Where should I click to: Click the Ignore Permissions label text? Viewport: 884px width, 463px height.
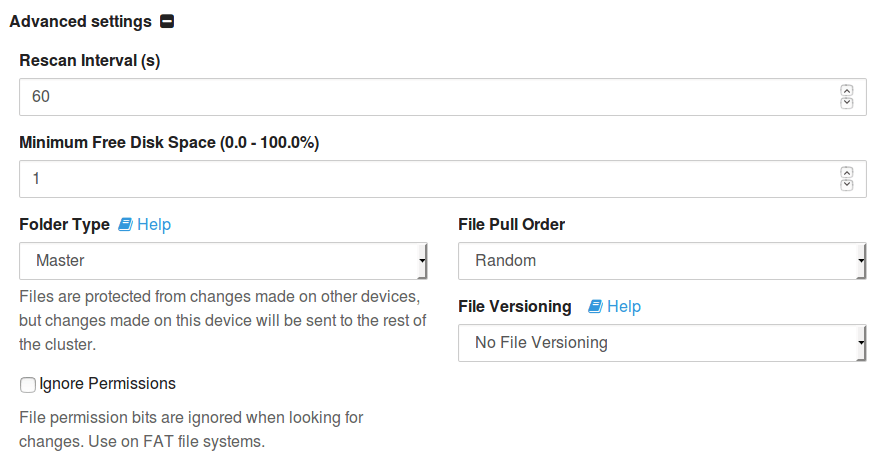click(x=107, y=384)
